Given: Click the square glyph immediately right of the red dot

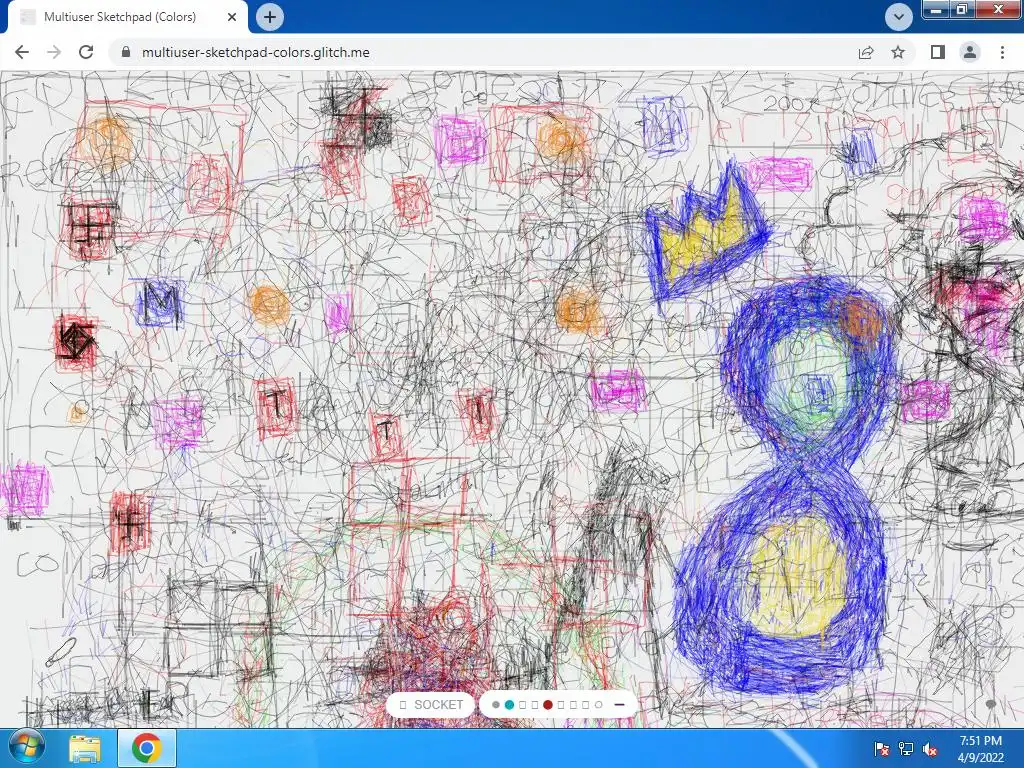Looking at the screenshot, I should [560, 705].
